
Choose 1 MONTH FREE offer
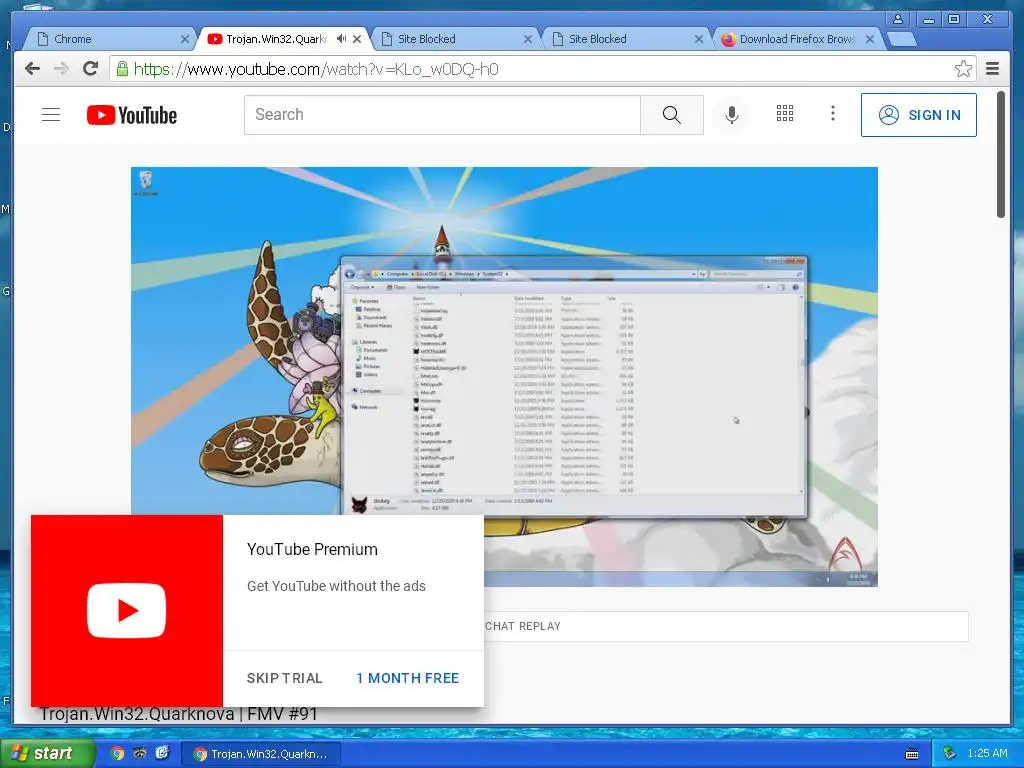408,678
